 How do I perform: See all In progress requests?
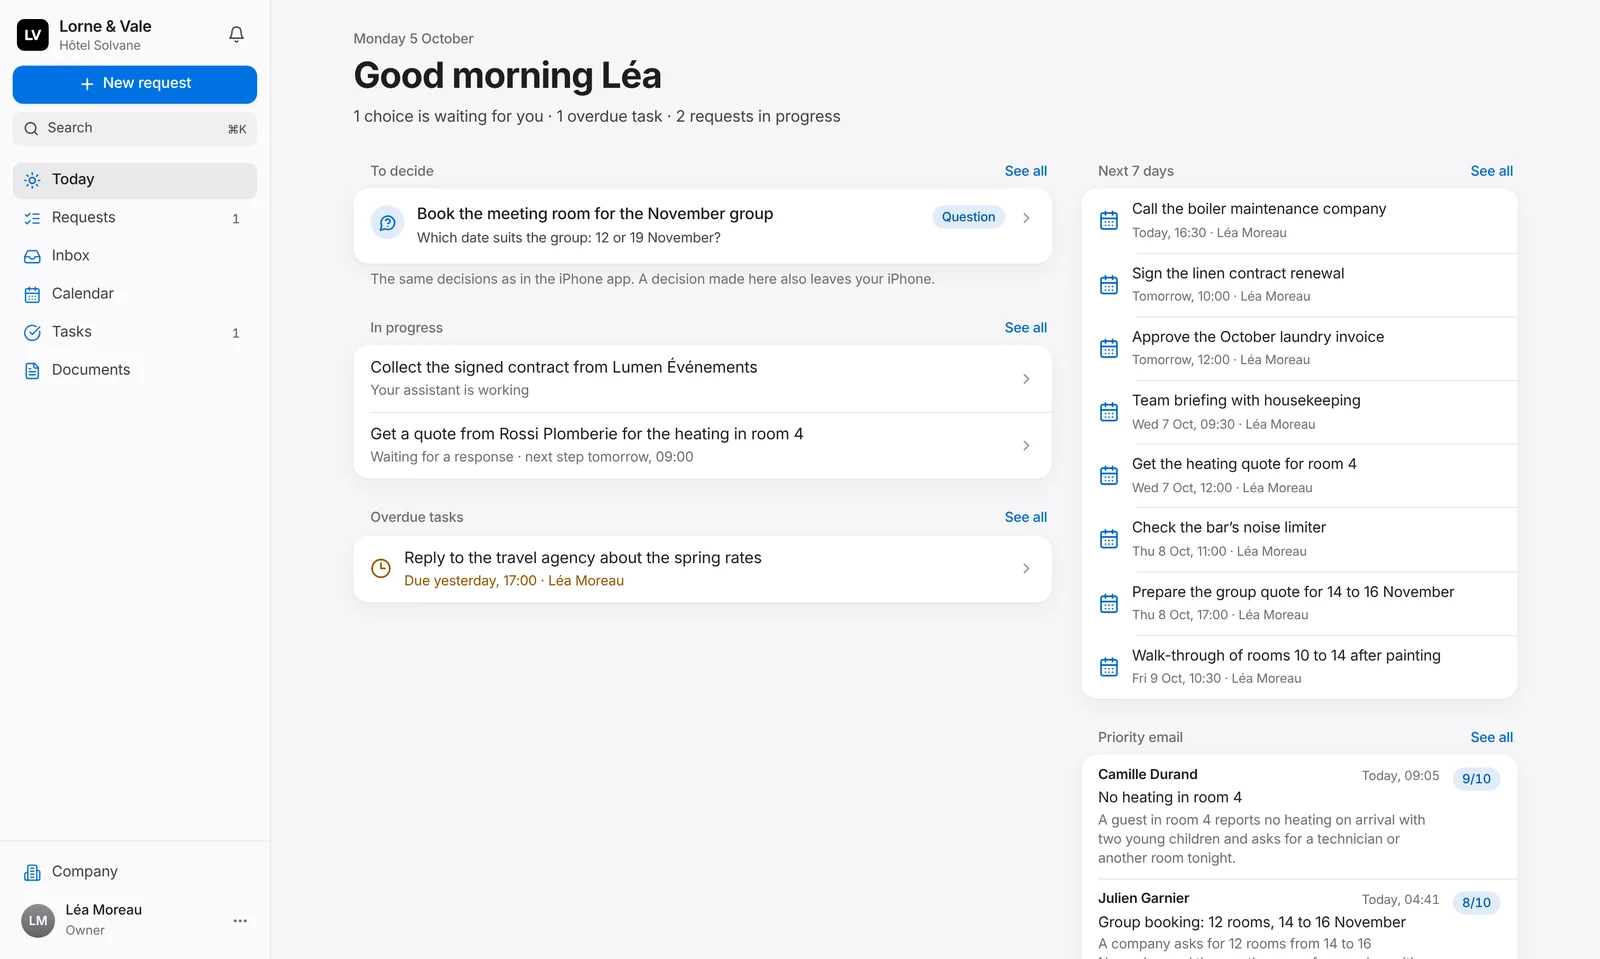click(1026, 328)
